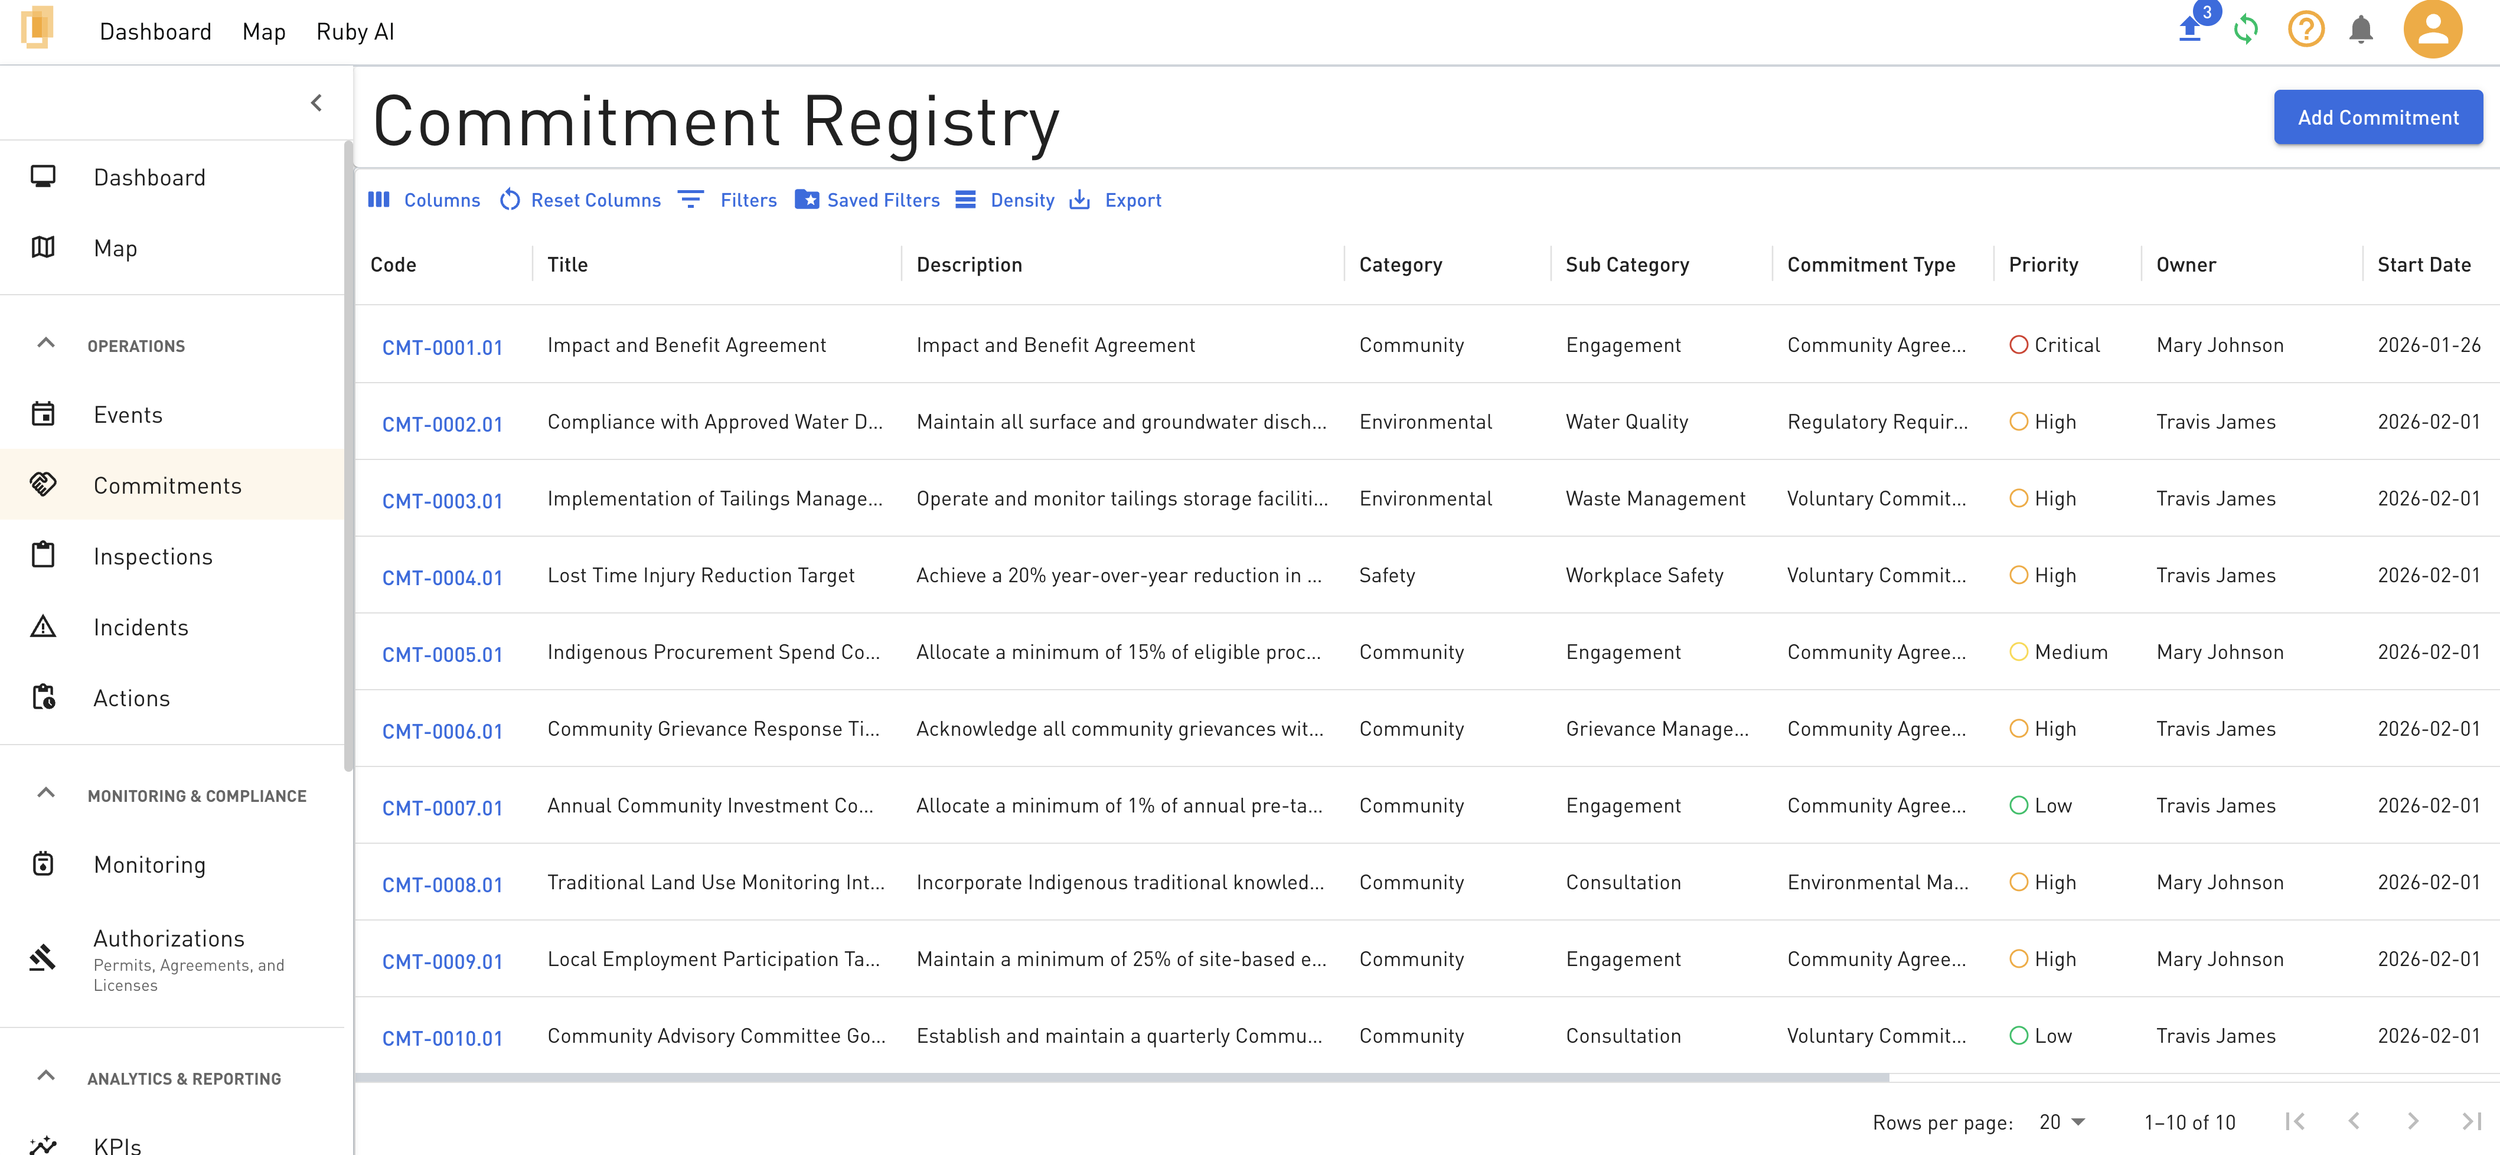Screen dimensions: 2500x1155
Task: Open the help question mark icon
Action: (x=2305, y=30)
